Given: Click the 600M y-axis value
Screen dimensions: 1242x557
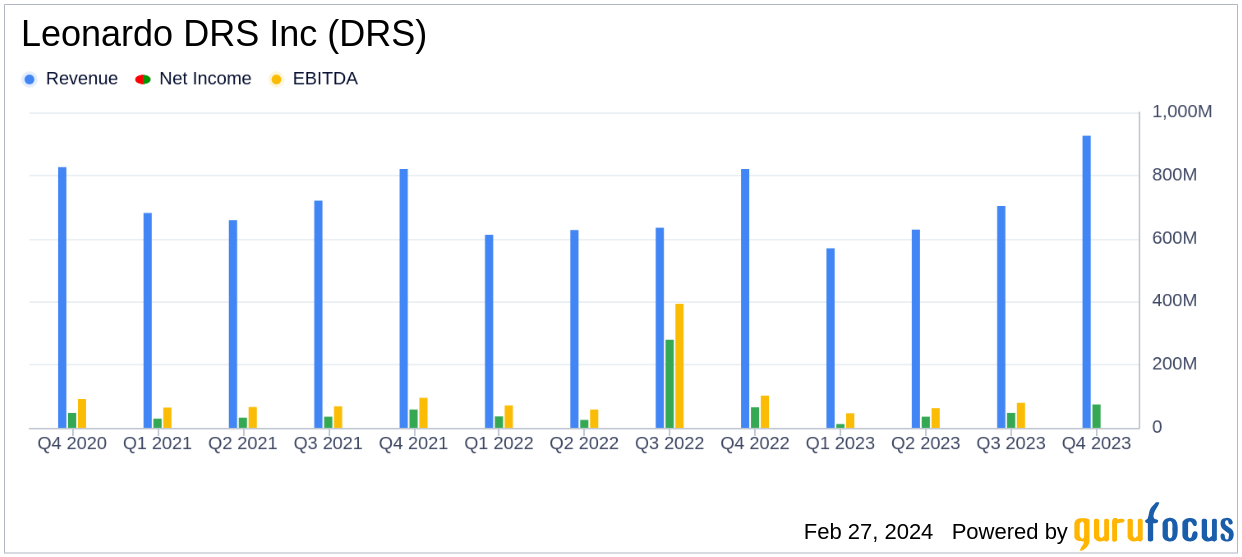Looking at the screenshot, I should (x=1174, y=238).
